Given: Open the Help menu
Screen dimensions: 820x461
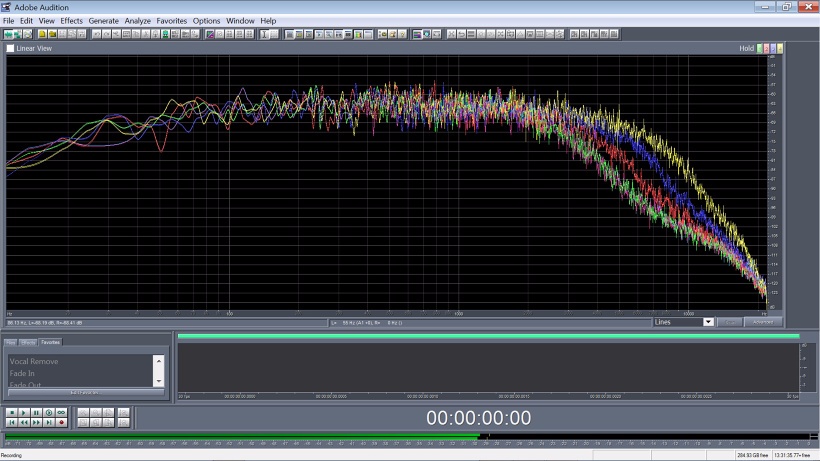Looking at the screenshot, I should (268, 21).
